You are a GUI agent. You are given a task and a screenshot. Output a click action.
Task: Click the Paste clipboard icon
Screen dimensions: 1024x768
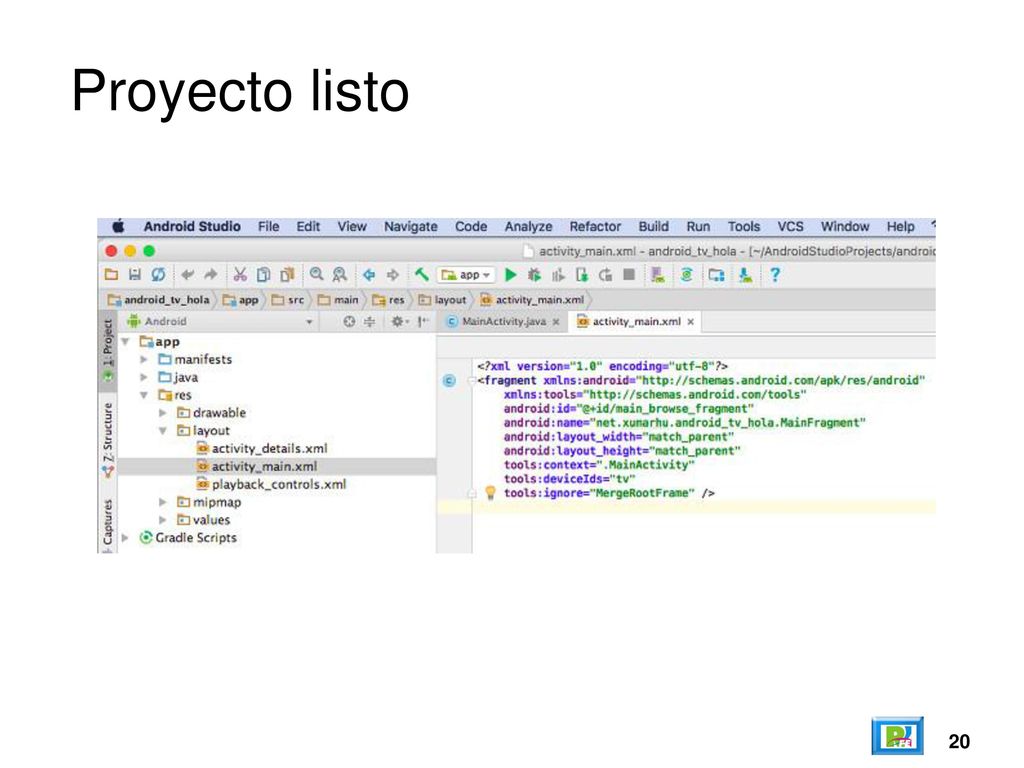point(287,275)
